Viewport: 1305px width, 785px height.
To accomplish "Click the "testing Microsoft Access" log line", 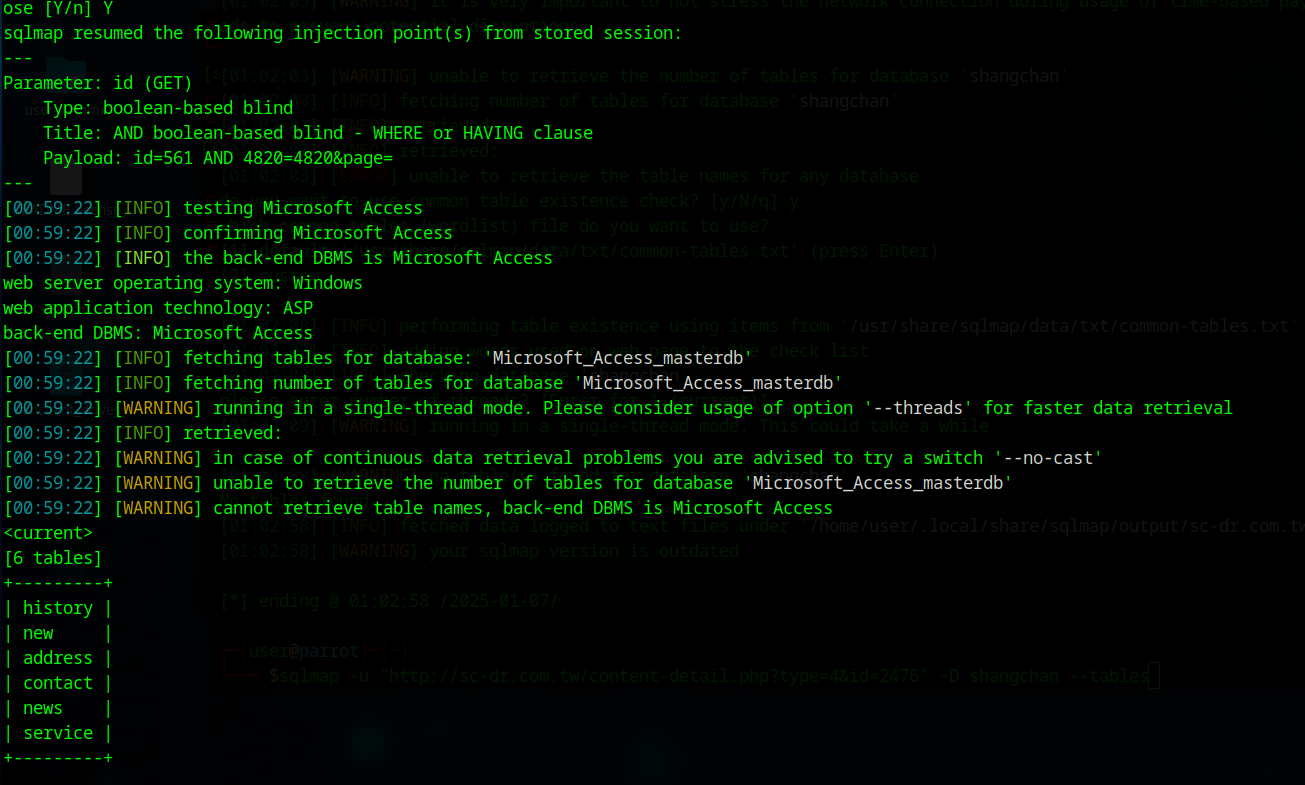I will (213, 208).
